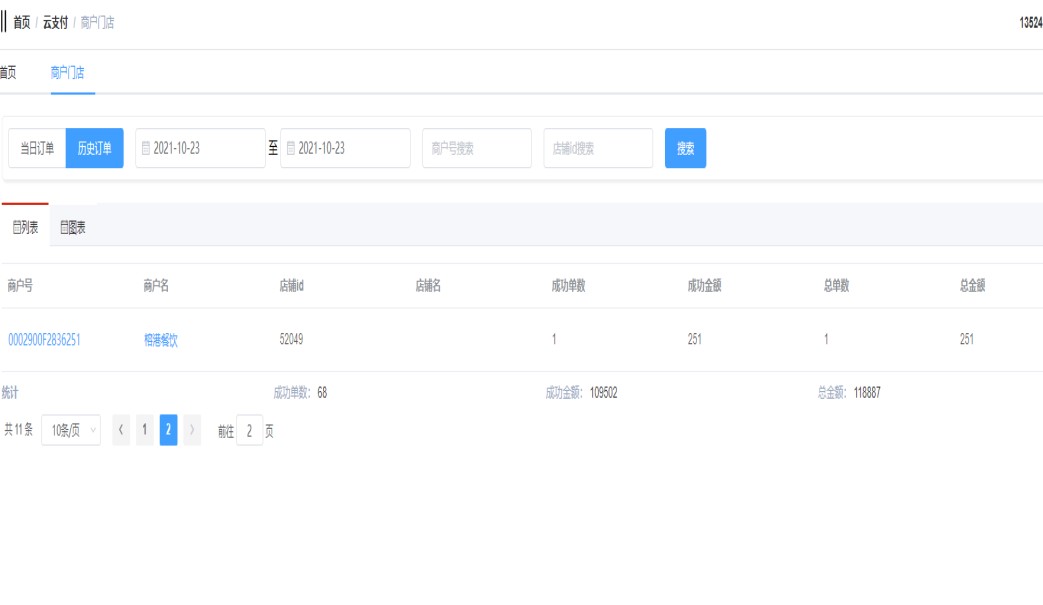Go to previous page with left arrow
This screenshot has height=605, width=1043.
[x=121, y=430]
